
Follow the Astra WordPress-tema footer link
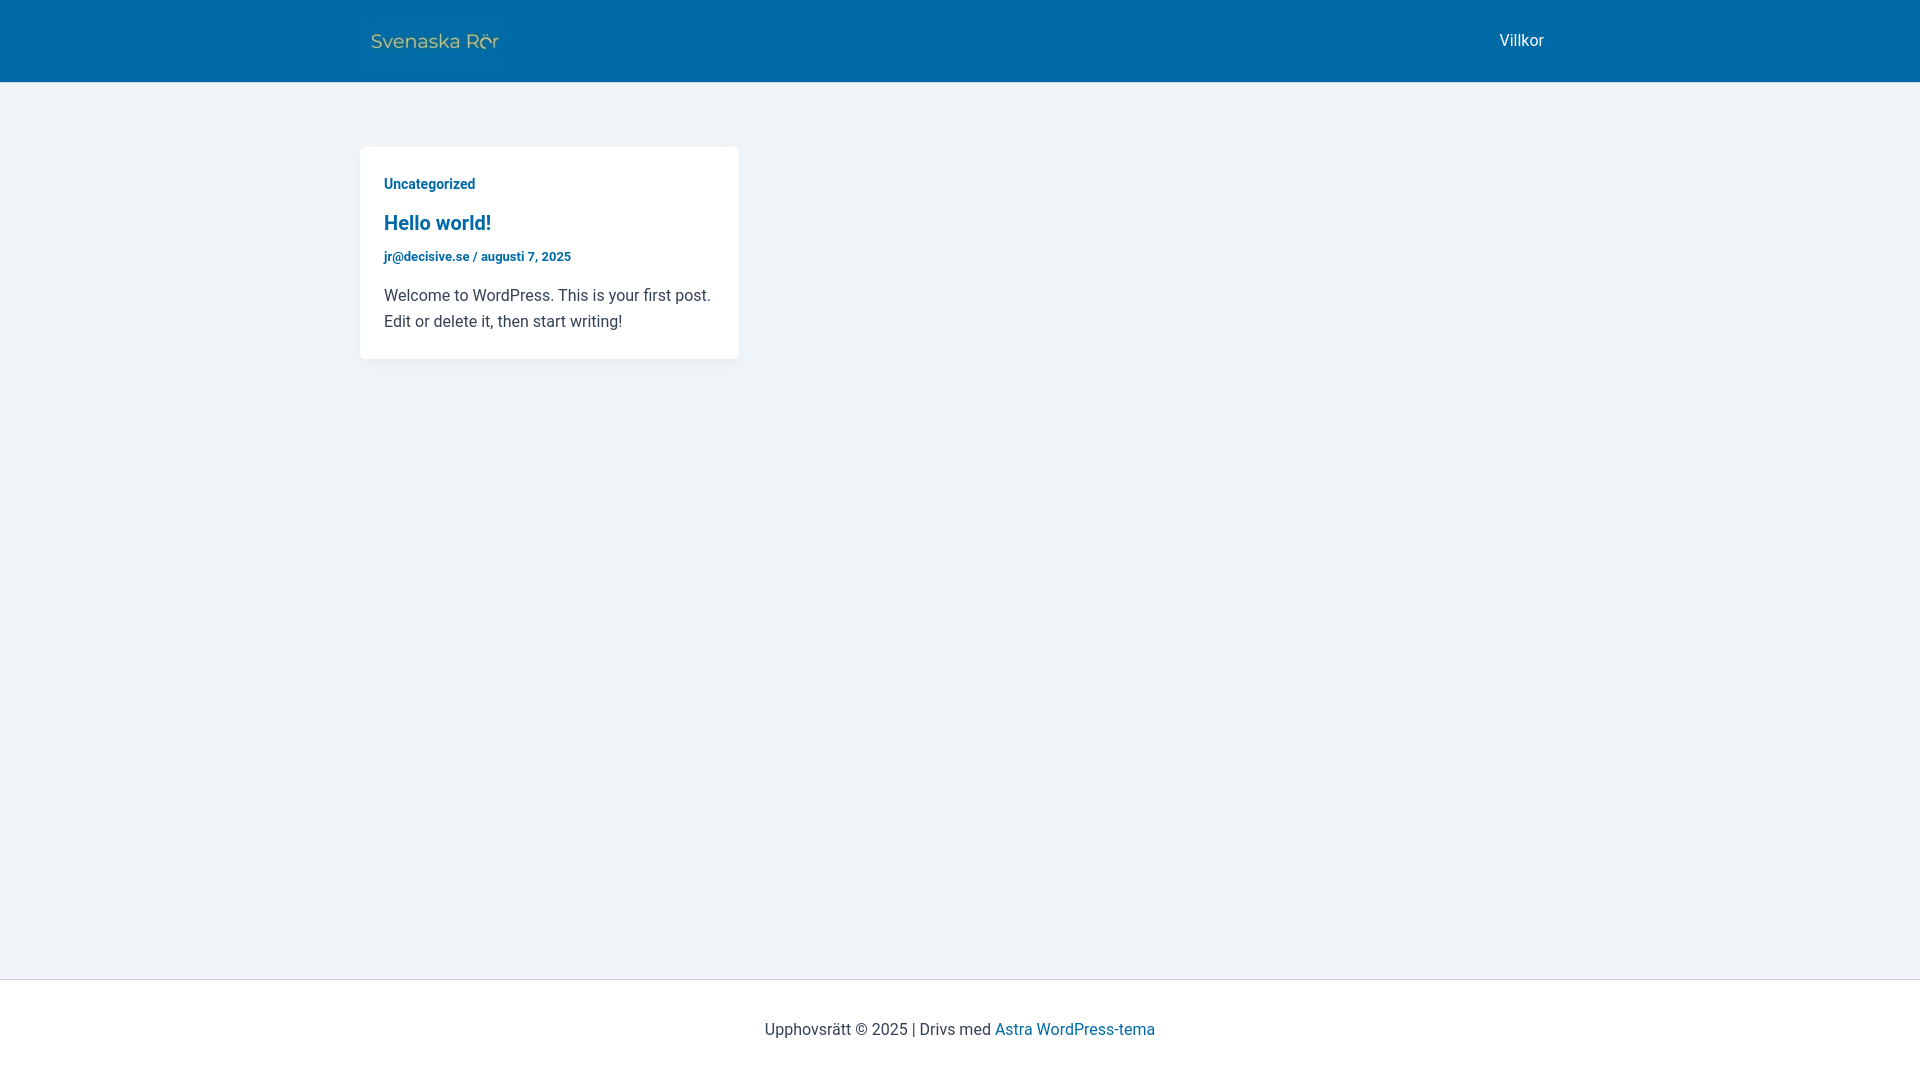(1074, 1030)
